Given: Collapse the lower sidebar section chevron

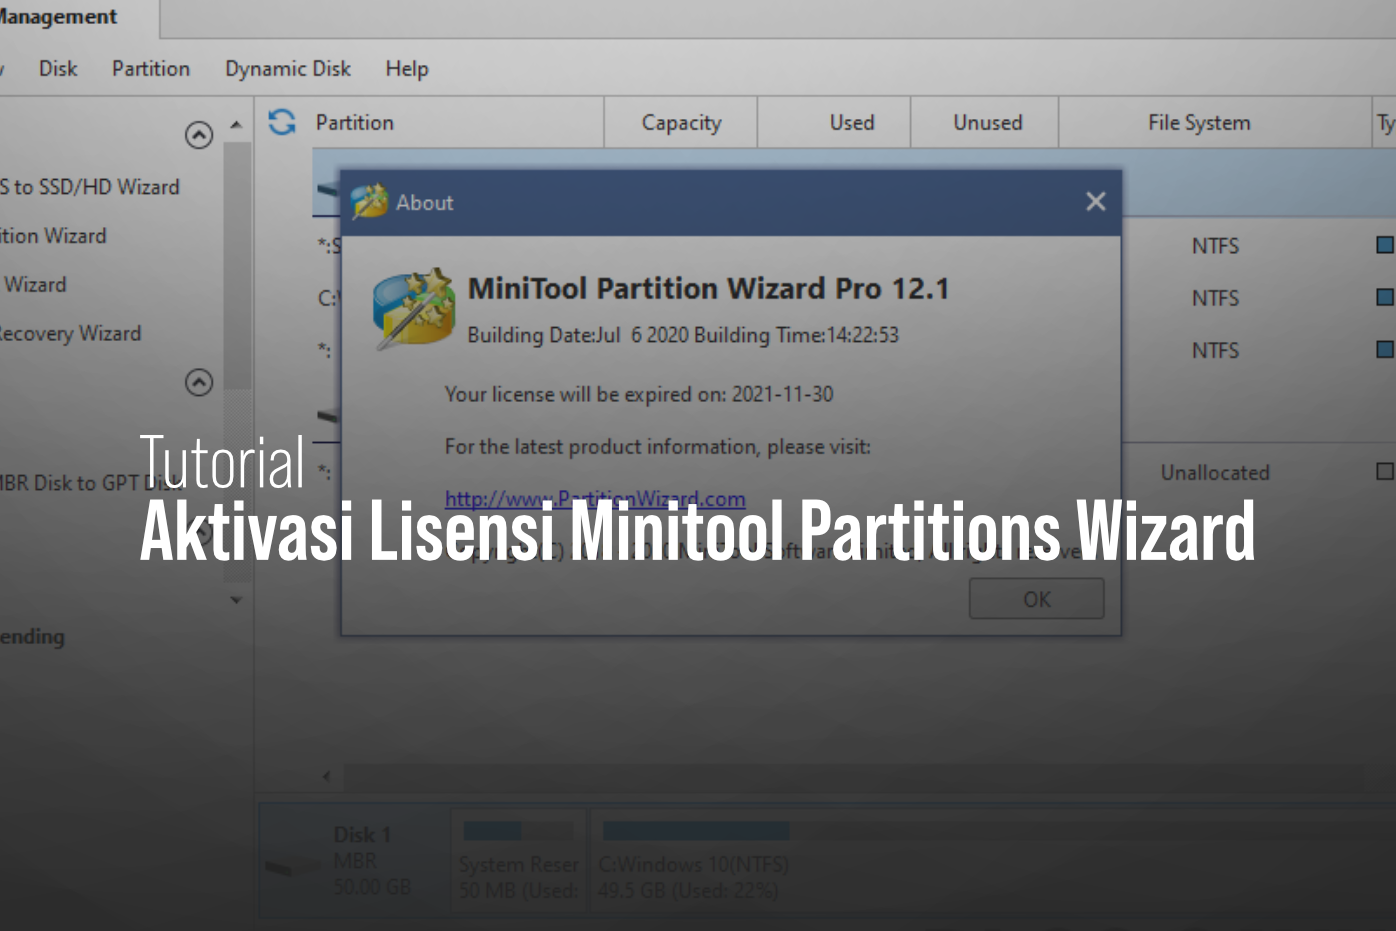Looking at the screenshot, I should tap(199, 382).
